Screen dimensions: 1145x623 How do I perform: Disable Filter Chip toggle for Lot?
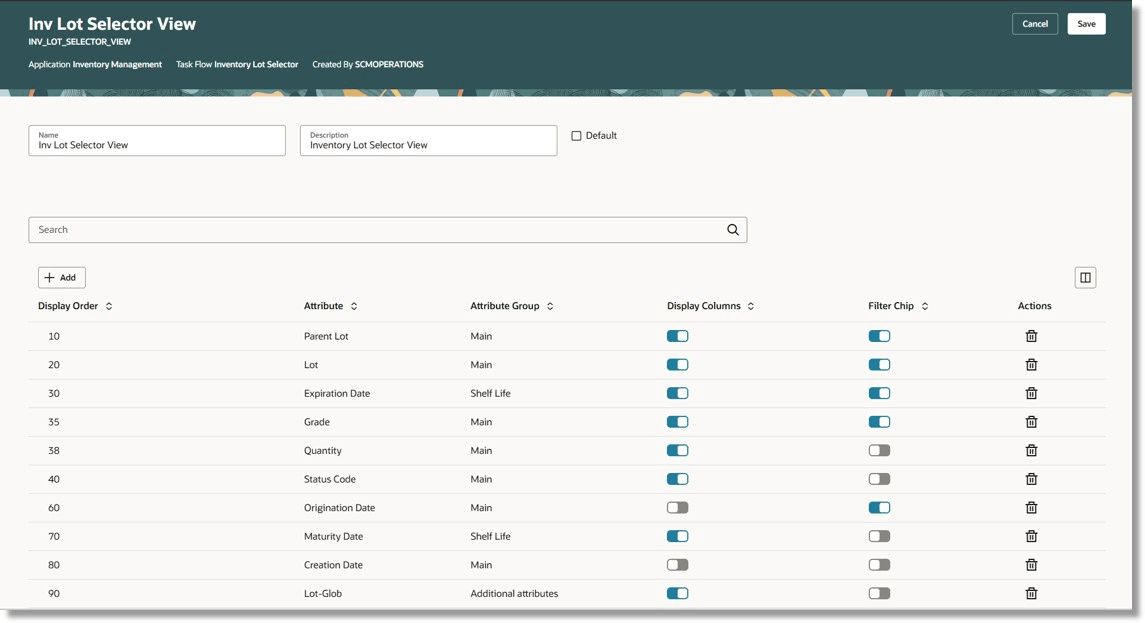(879, 364)
